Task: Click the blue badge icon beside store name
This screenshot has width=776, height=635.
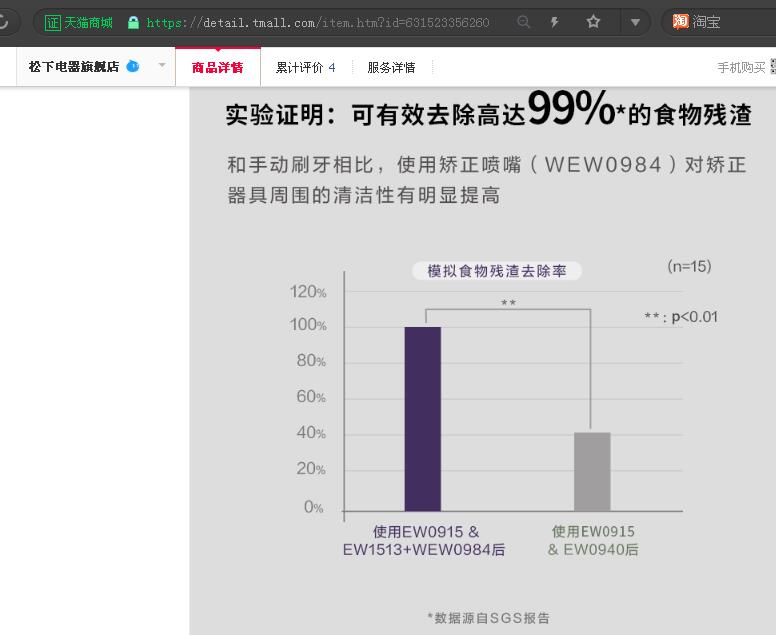Action: click(x=133, y=66)
